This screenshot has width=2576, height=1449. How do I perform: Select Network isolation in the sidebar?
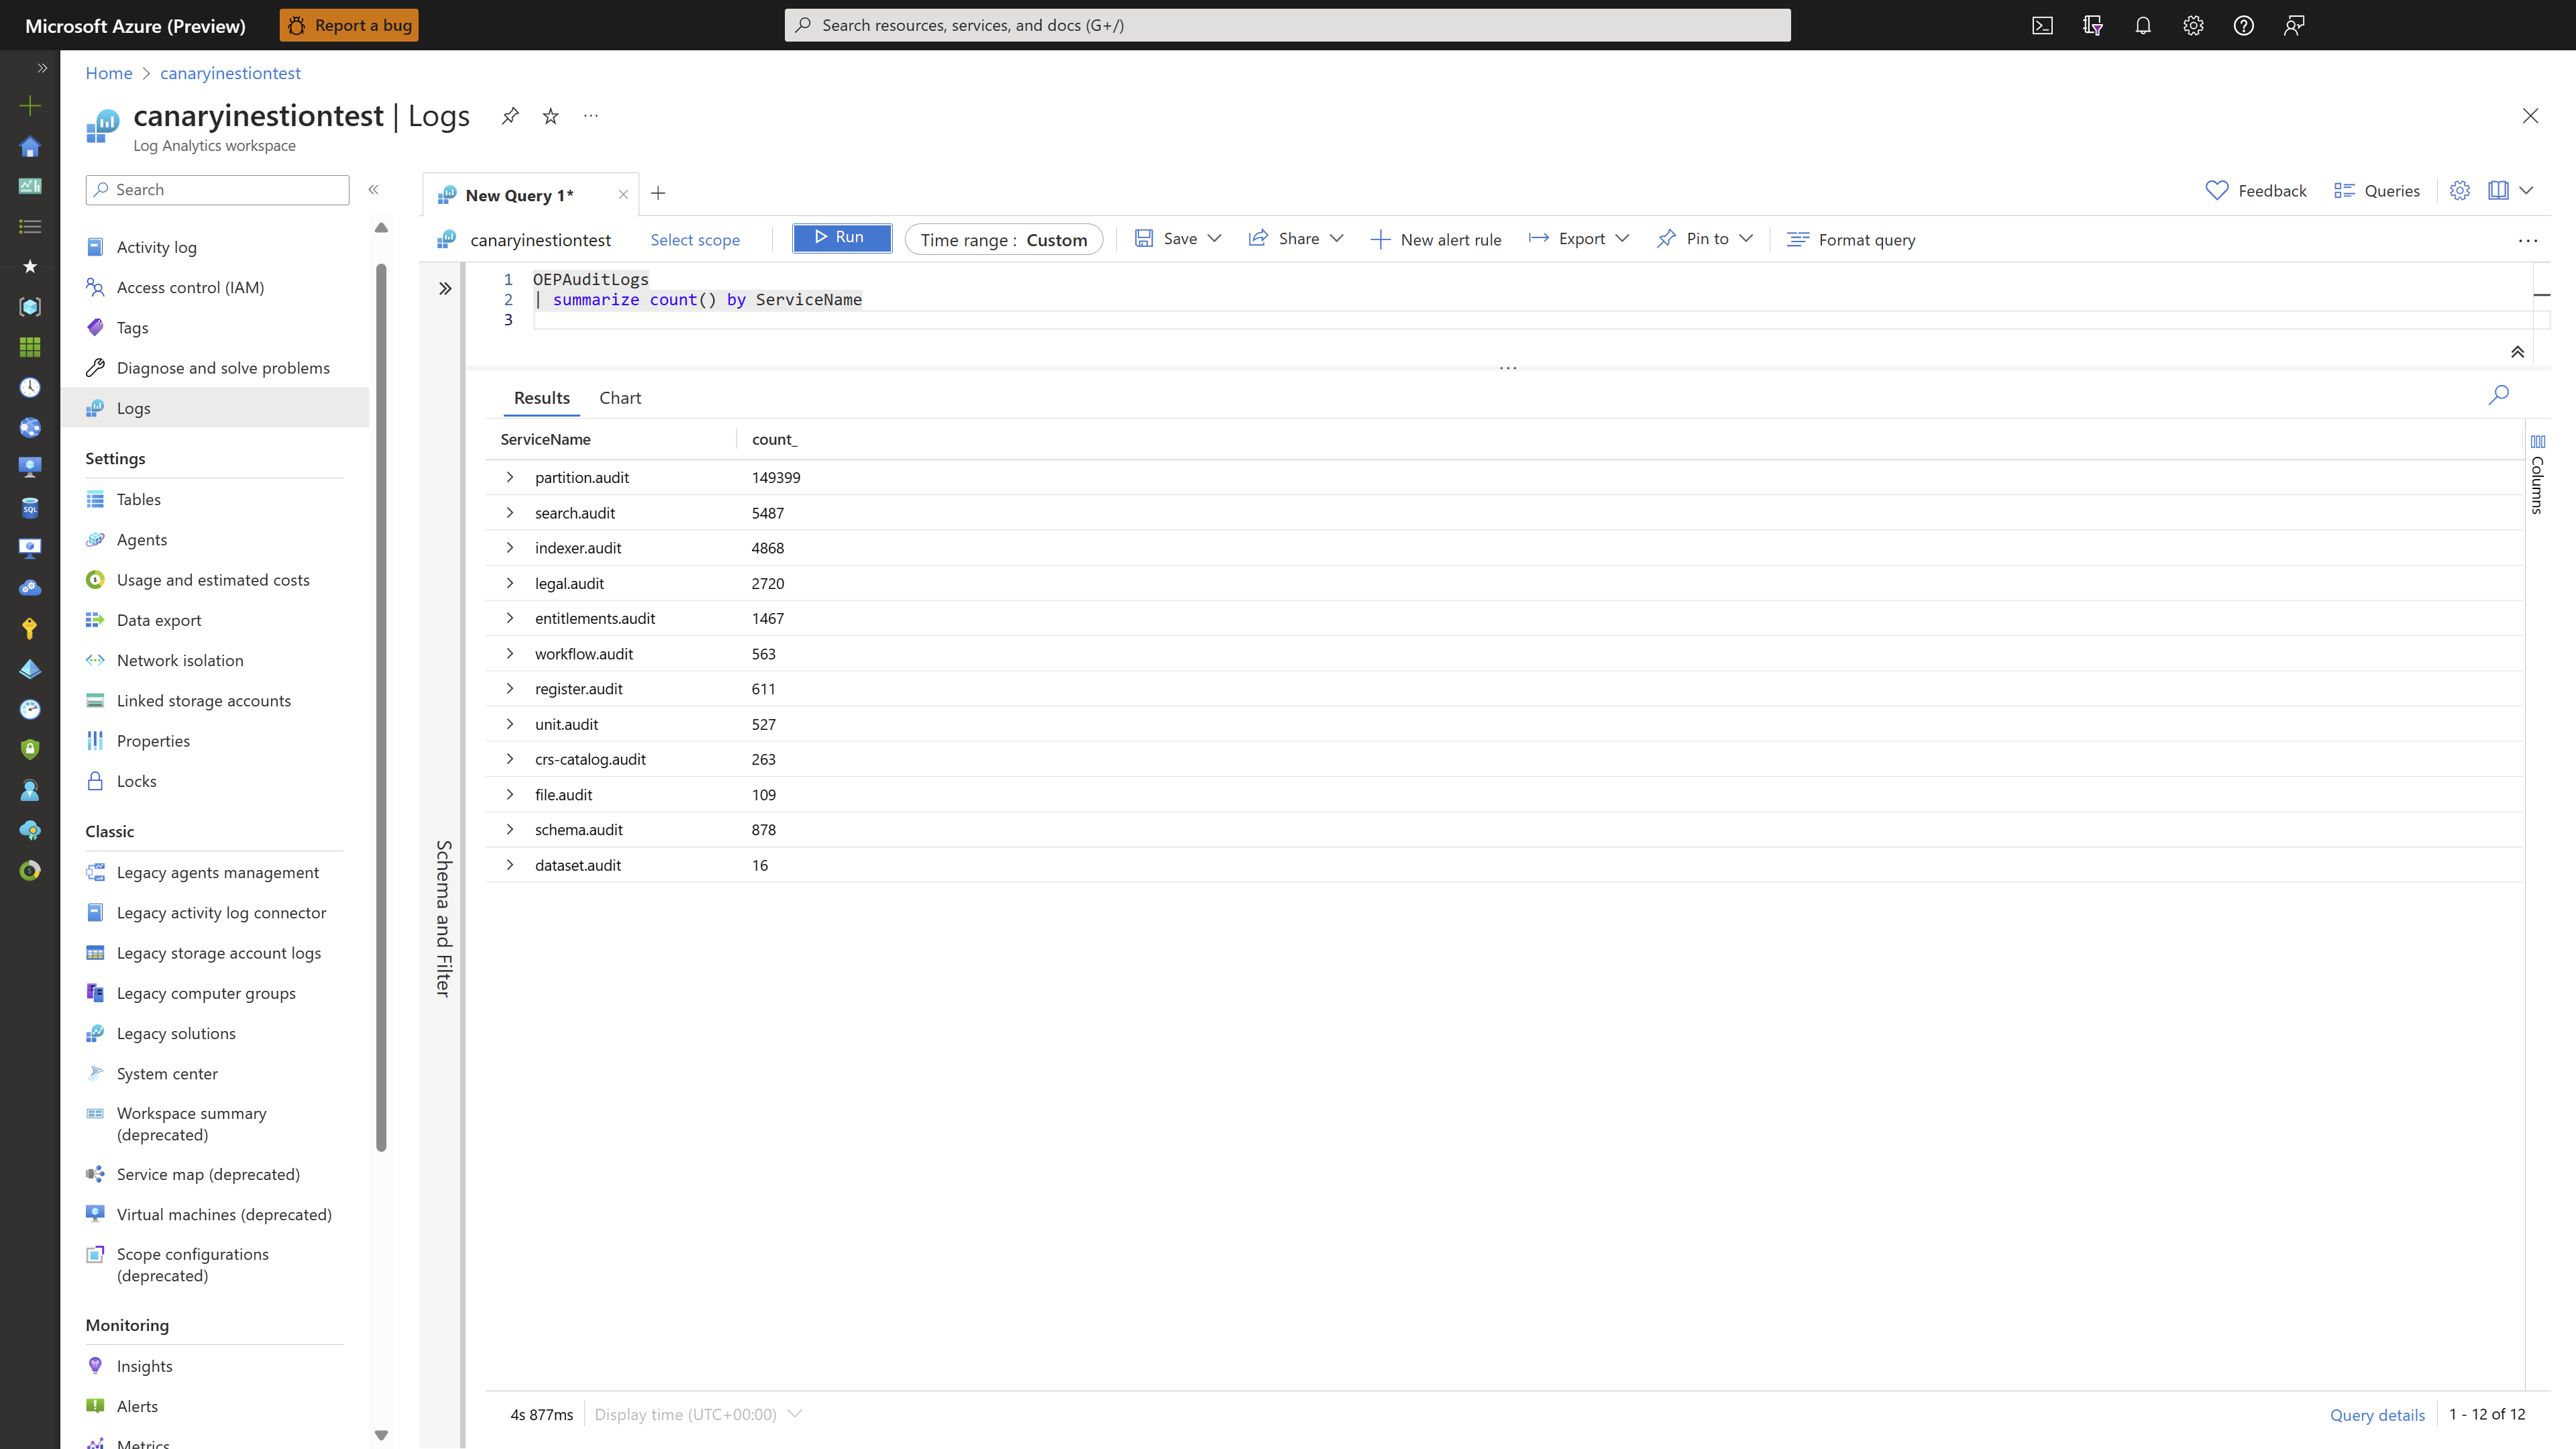[180, 660]
